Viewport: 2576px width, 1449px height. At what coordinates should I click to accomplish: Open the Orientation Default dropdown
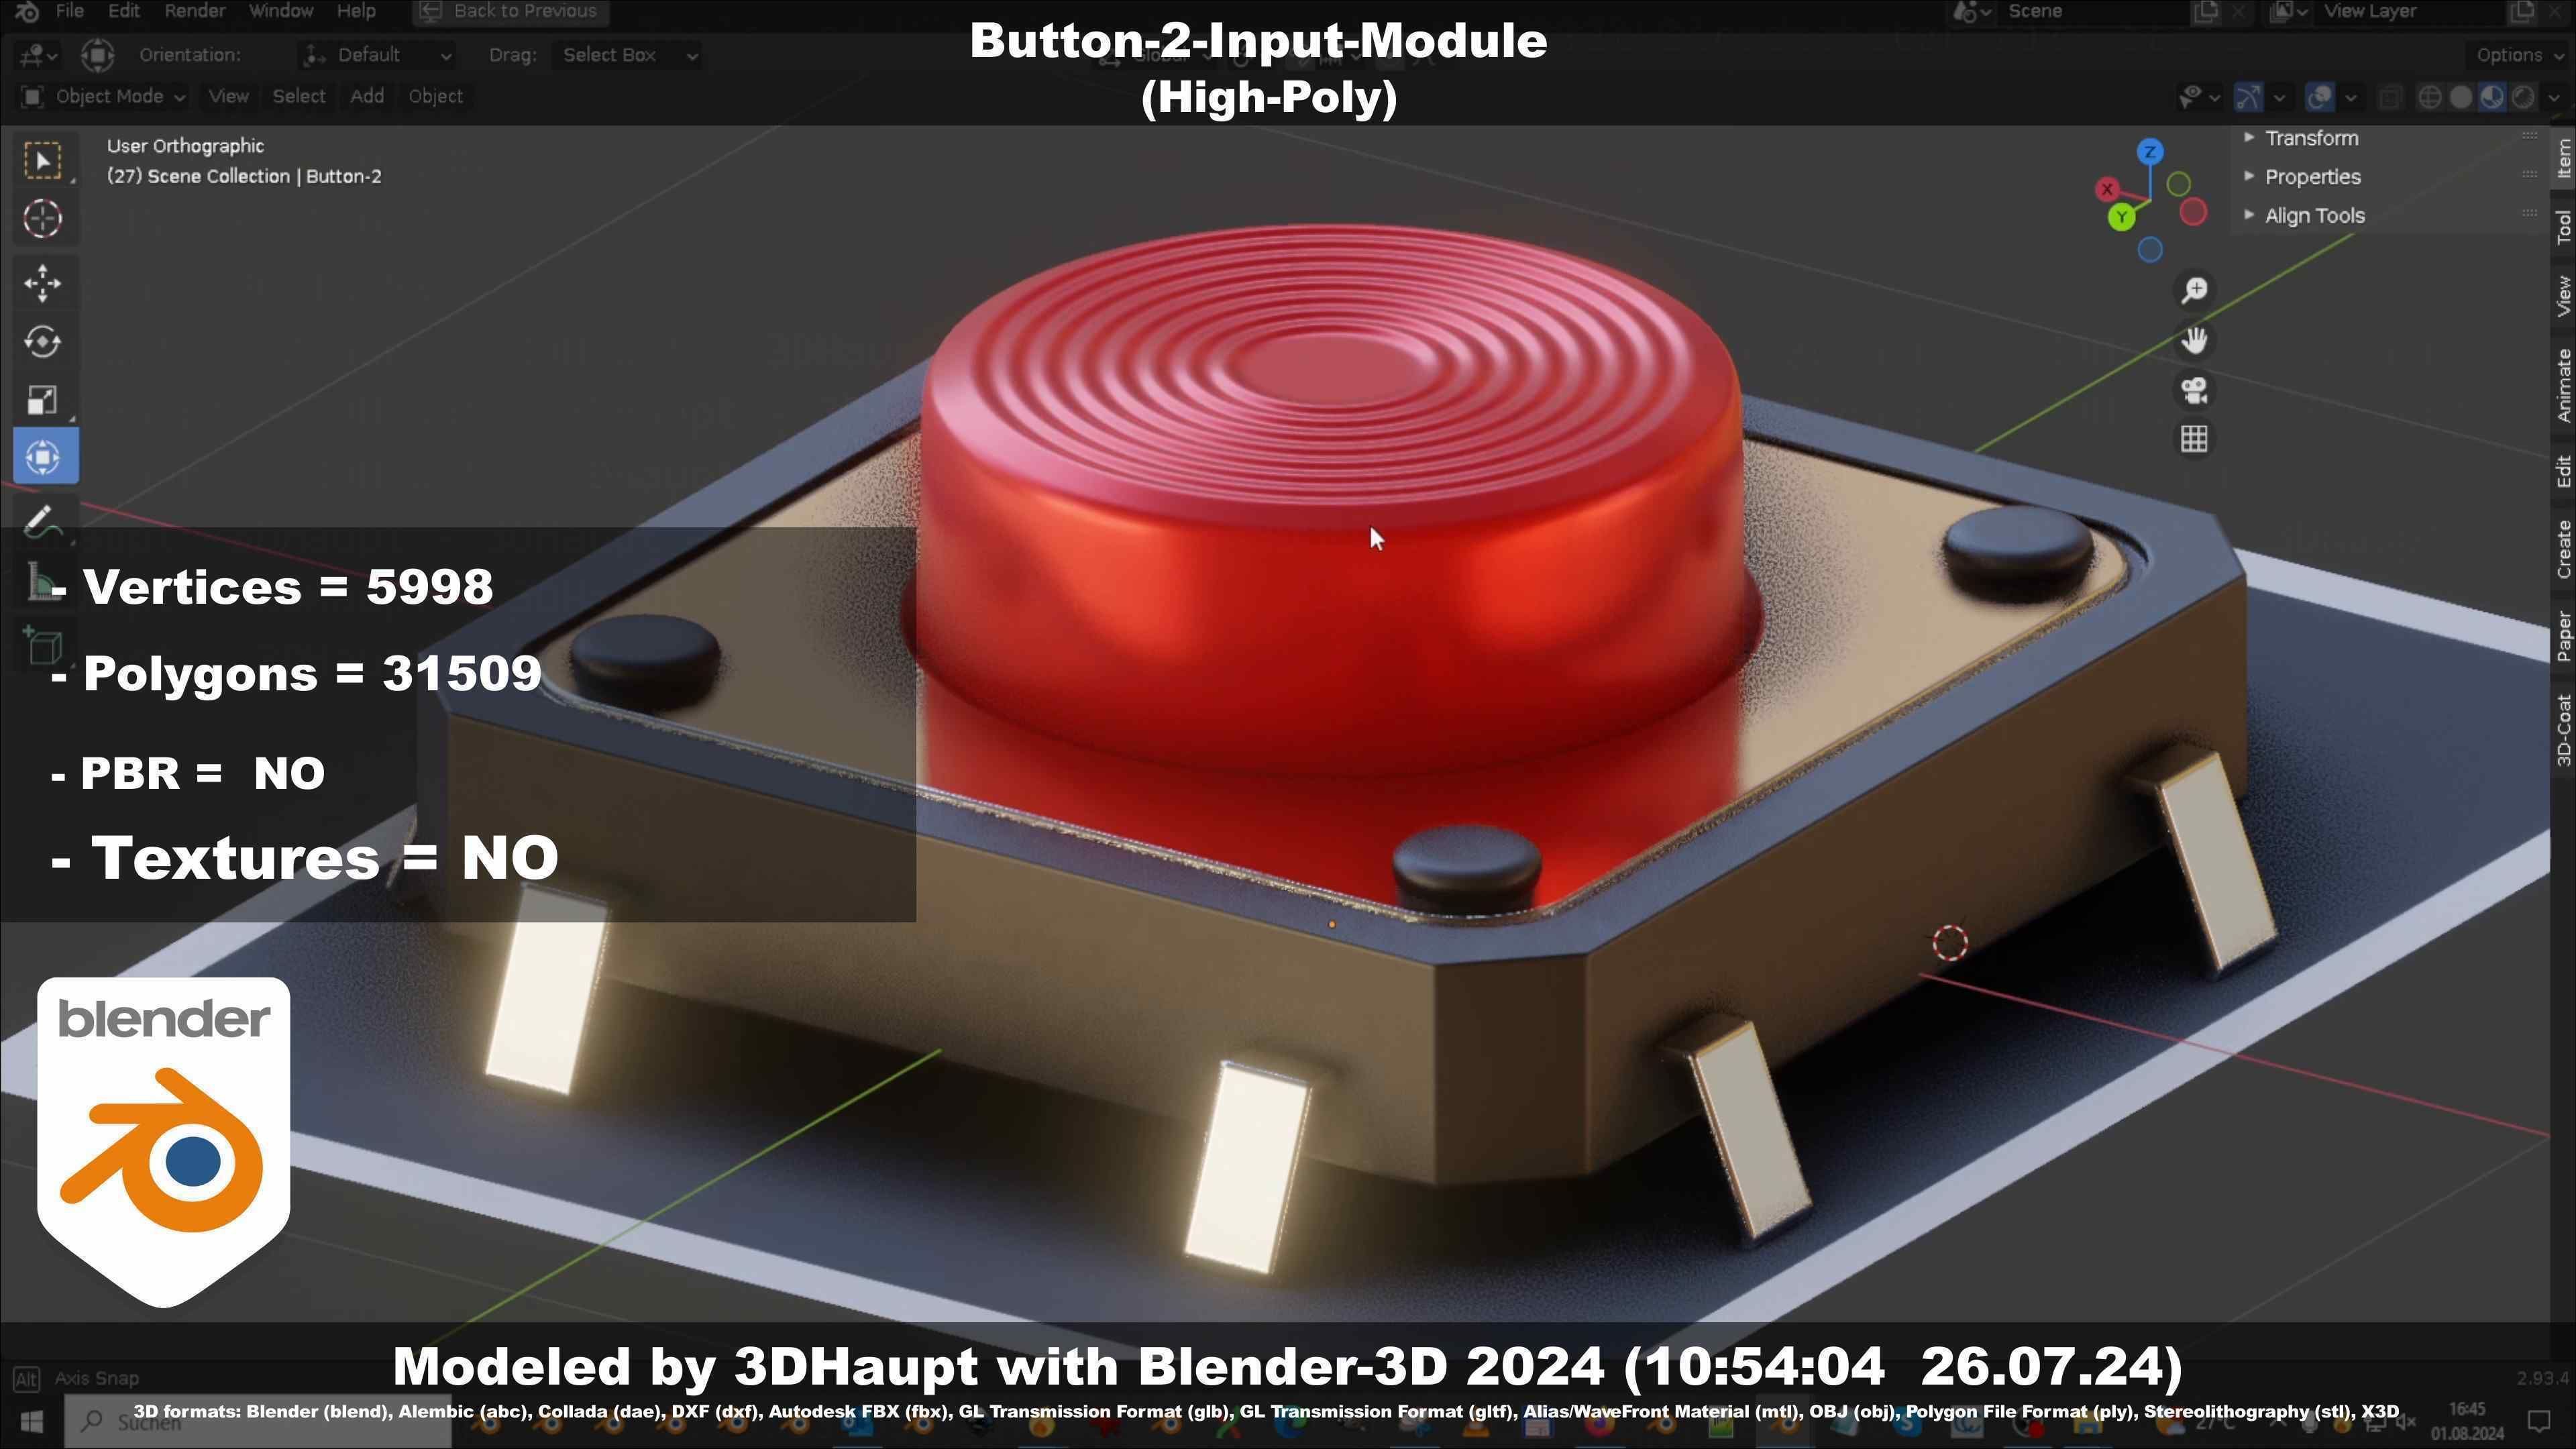pos(378,55)
